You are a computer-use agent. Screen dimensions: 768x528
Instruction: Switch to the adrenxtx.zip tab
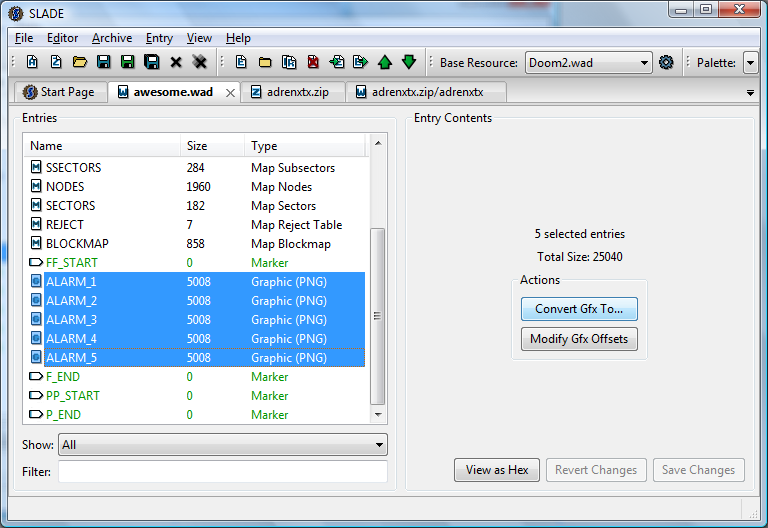click(292, 92)
